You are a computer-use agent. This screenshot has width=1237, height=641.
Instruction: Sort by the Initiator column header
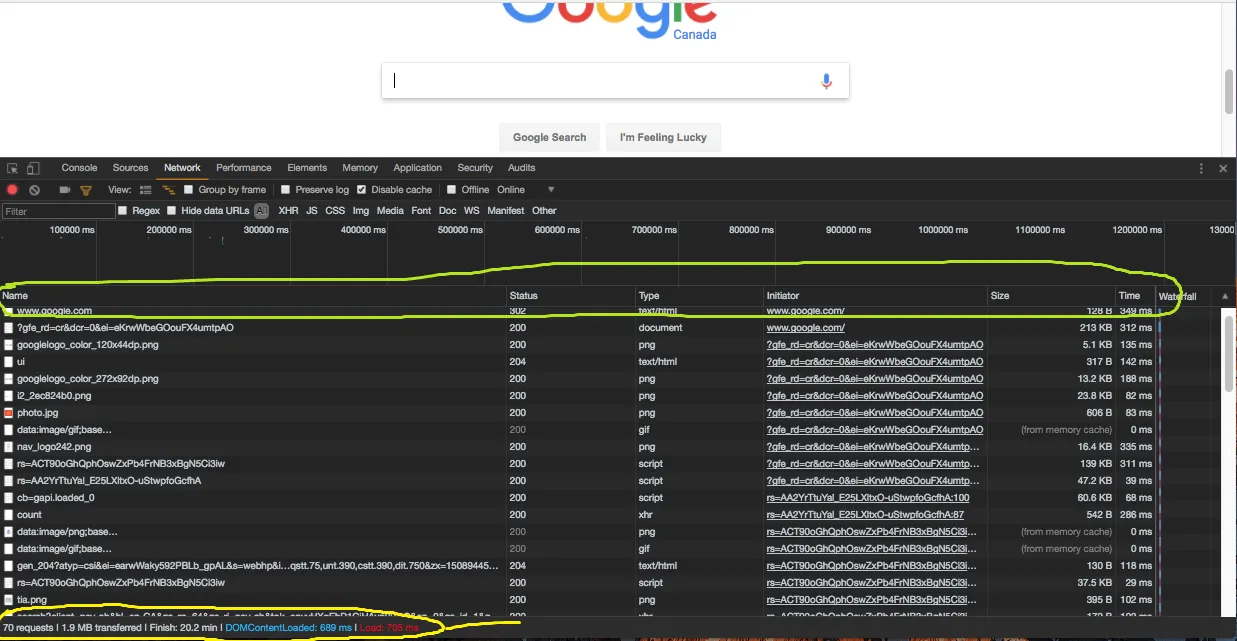875,296
